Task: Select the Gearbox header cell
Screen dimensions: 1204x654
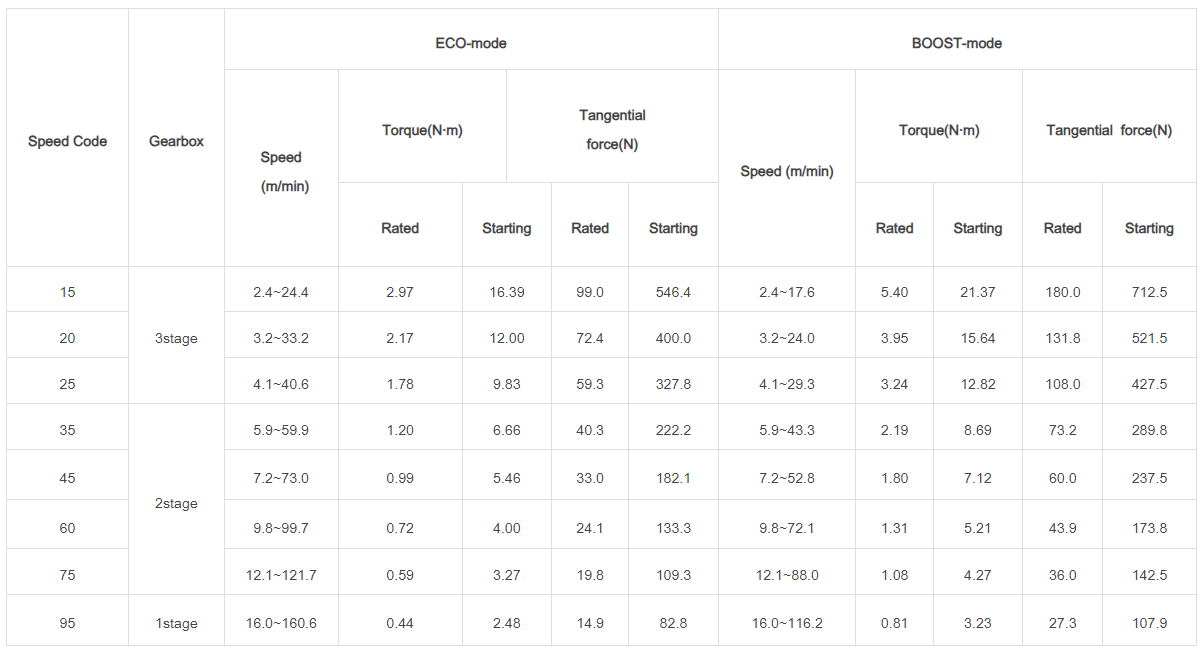Action: coord(176,141)
